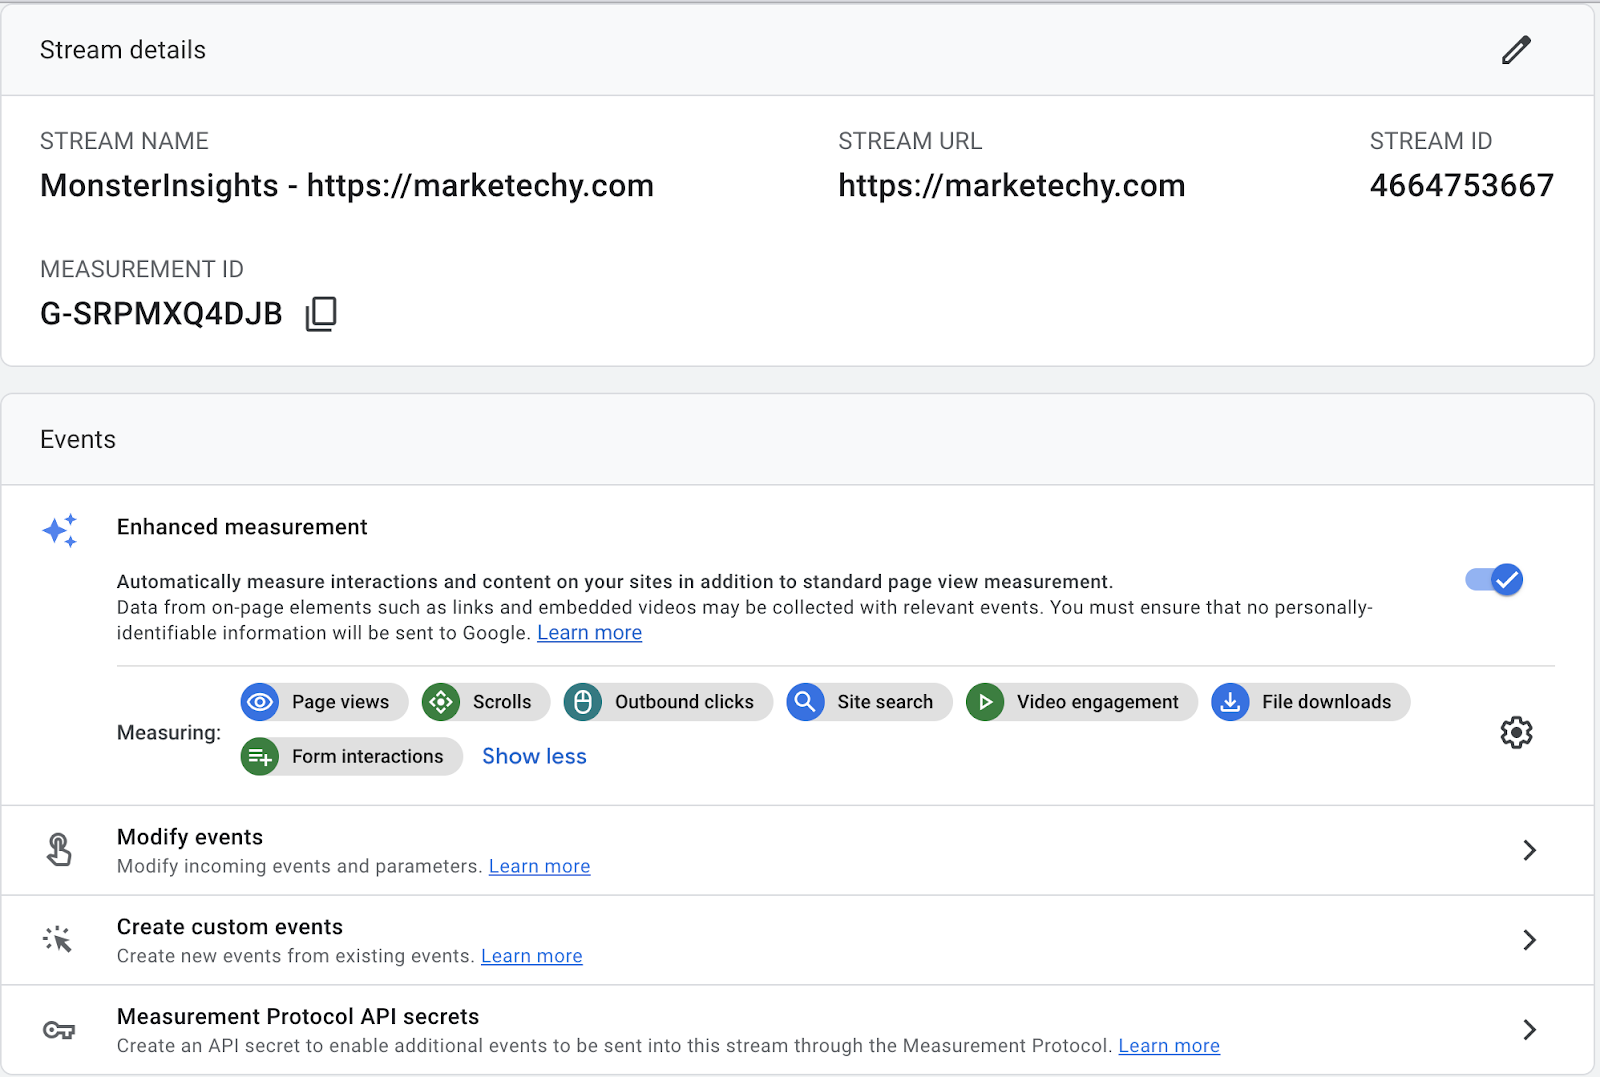Click the Stream details header

point(123,50)
